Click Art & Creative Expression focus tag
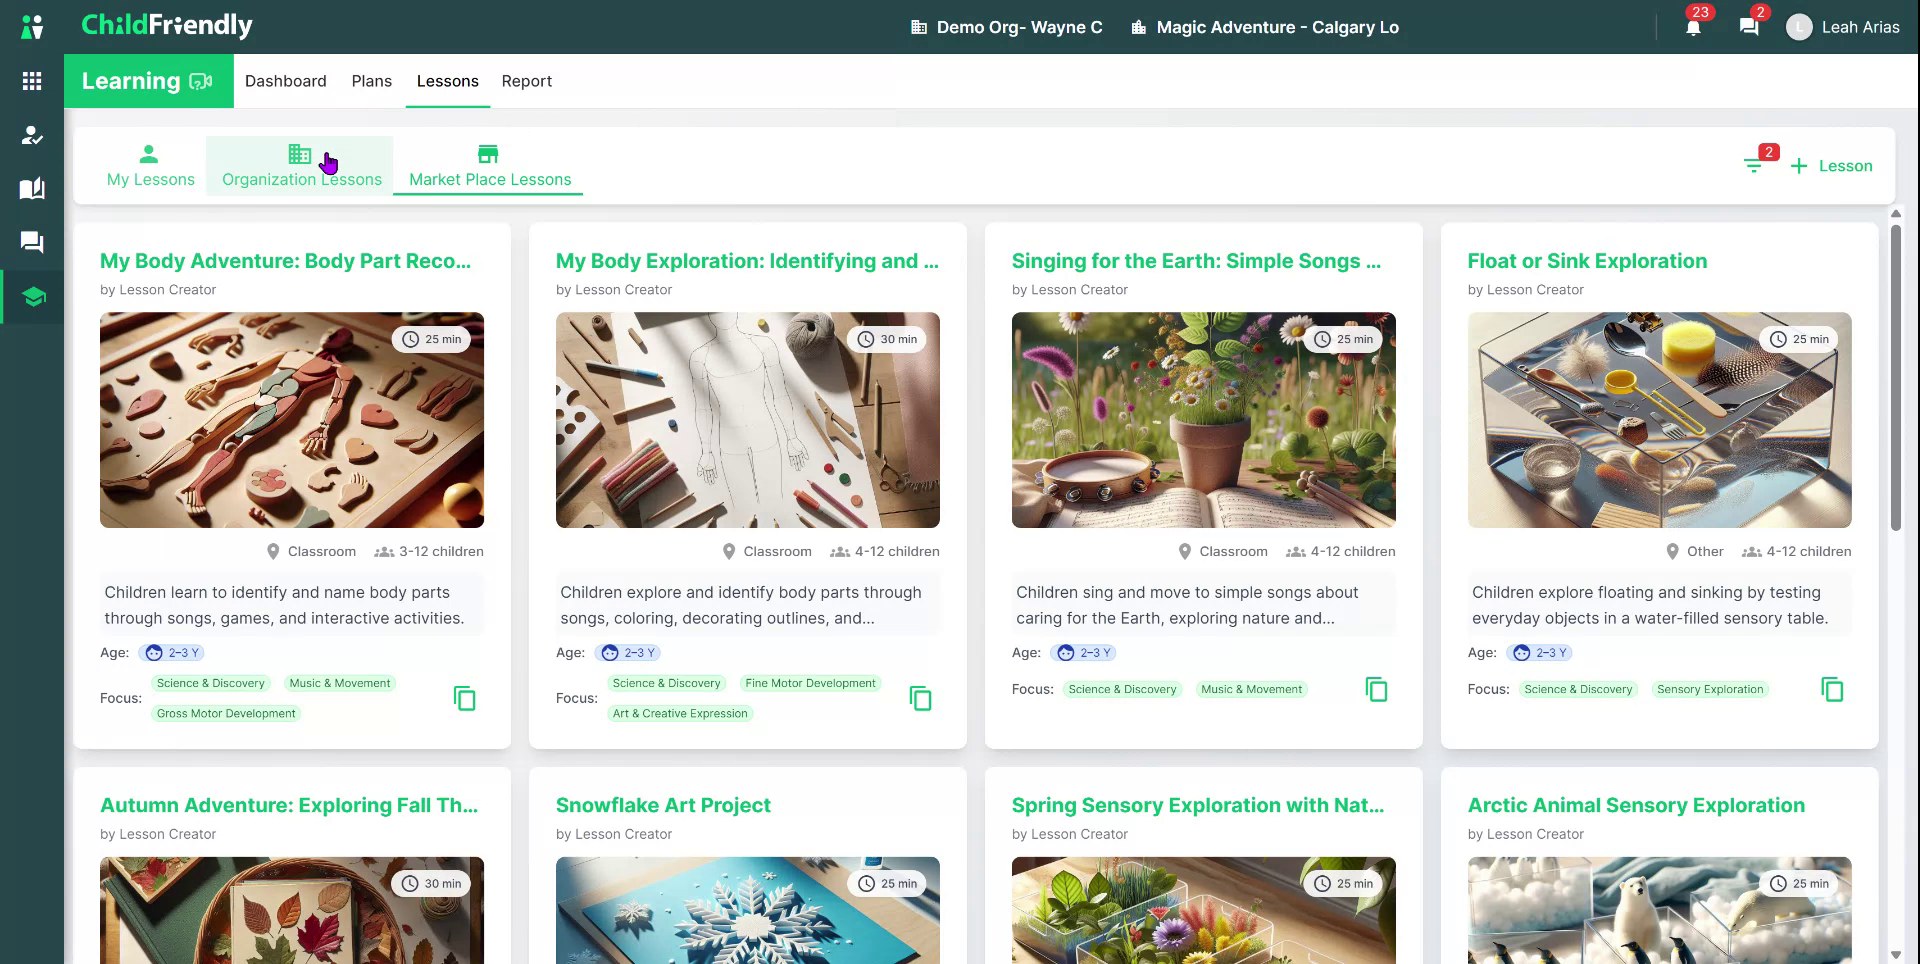The image size is (1920, 964). pos(680,714)
